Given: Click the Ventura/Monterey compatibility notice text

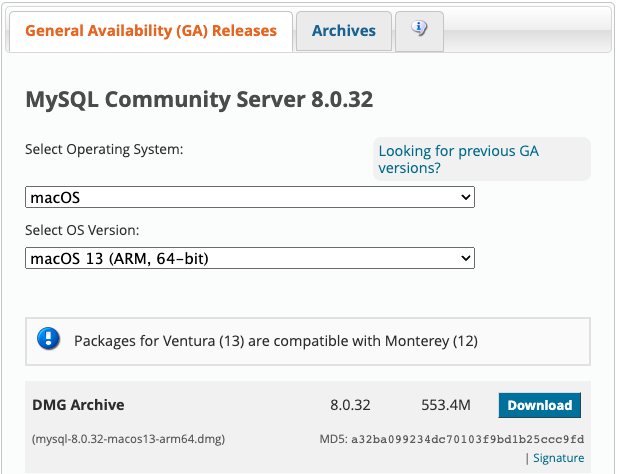Looking at the screenshot, I should pyautogui.click(x=276, y=341).
